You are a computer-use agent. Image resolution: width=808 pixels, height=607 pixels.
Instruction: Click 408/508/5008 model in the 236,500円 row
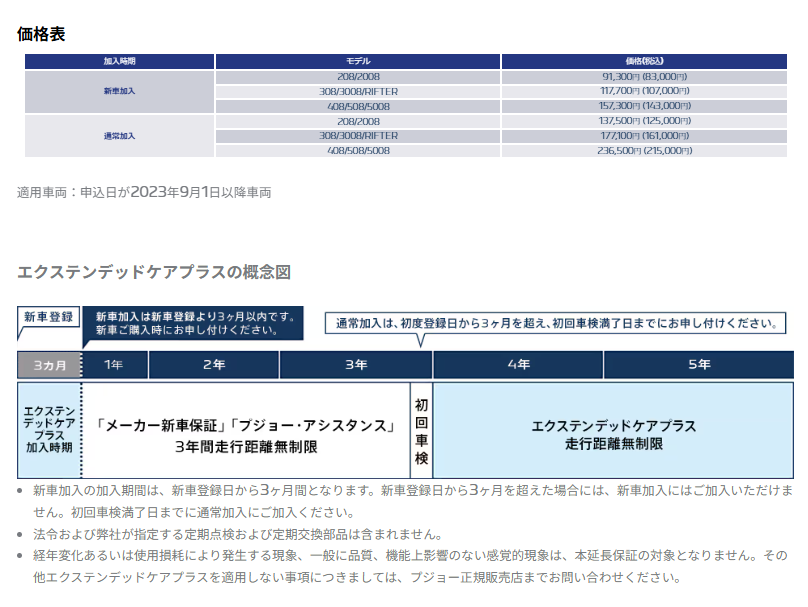358,151
